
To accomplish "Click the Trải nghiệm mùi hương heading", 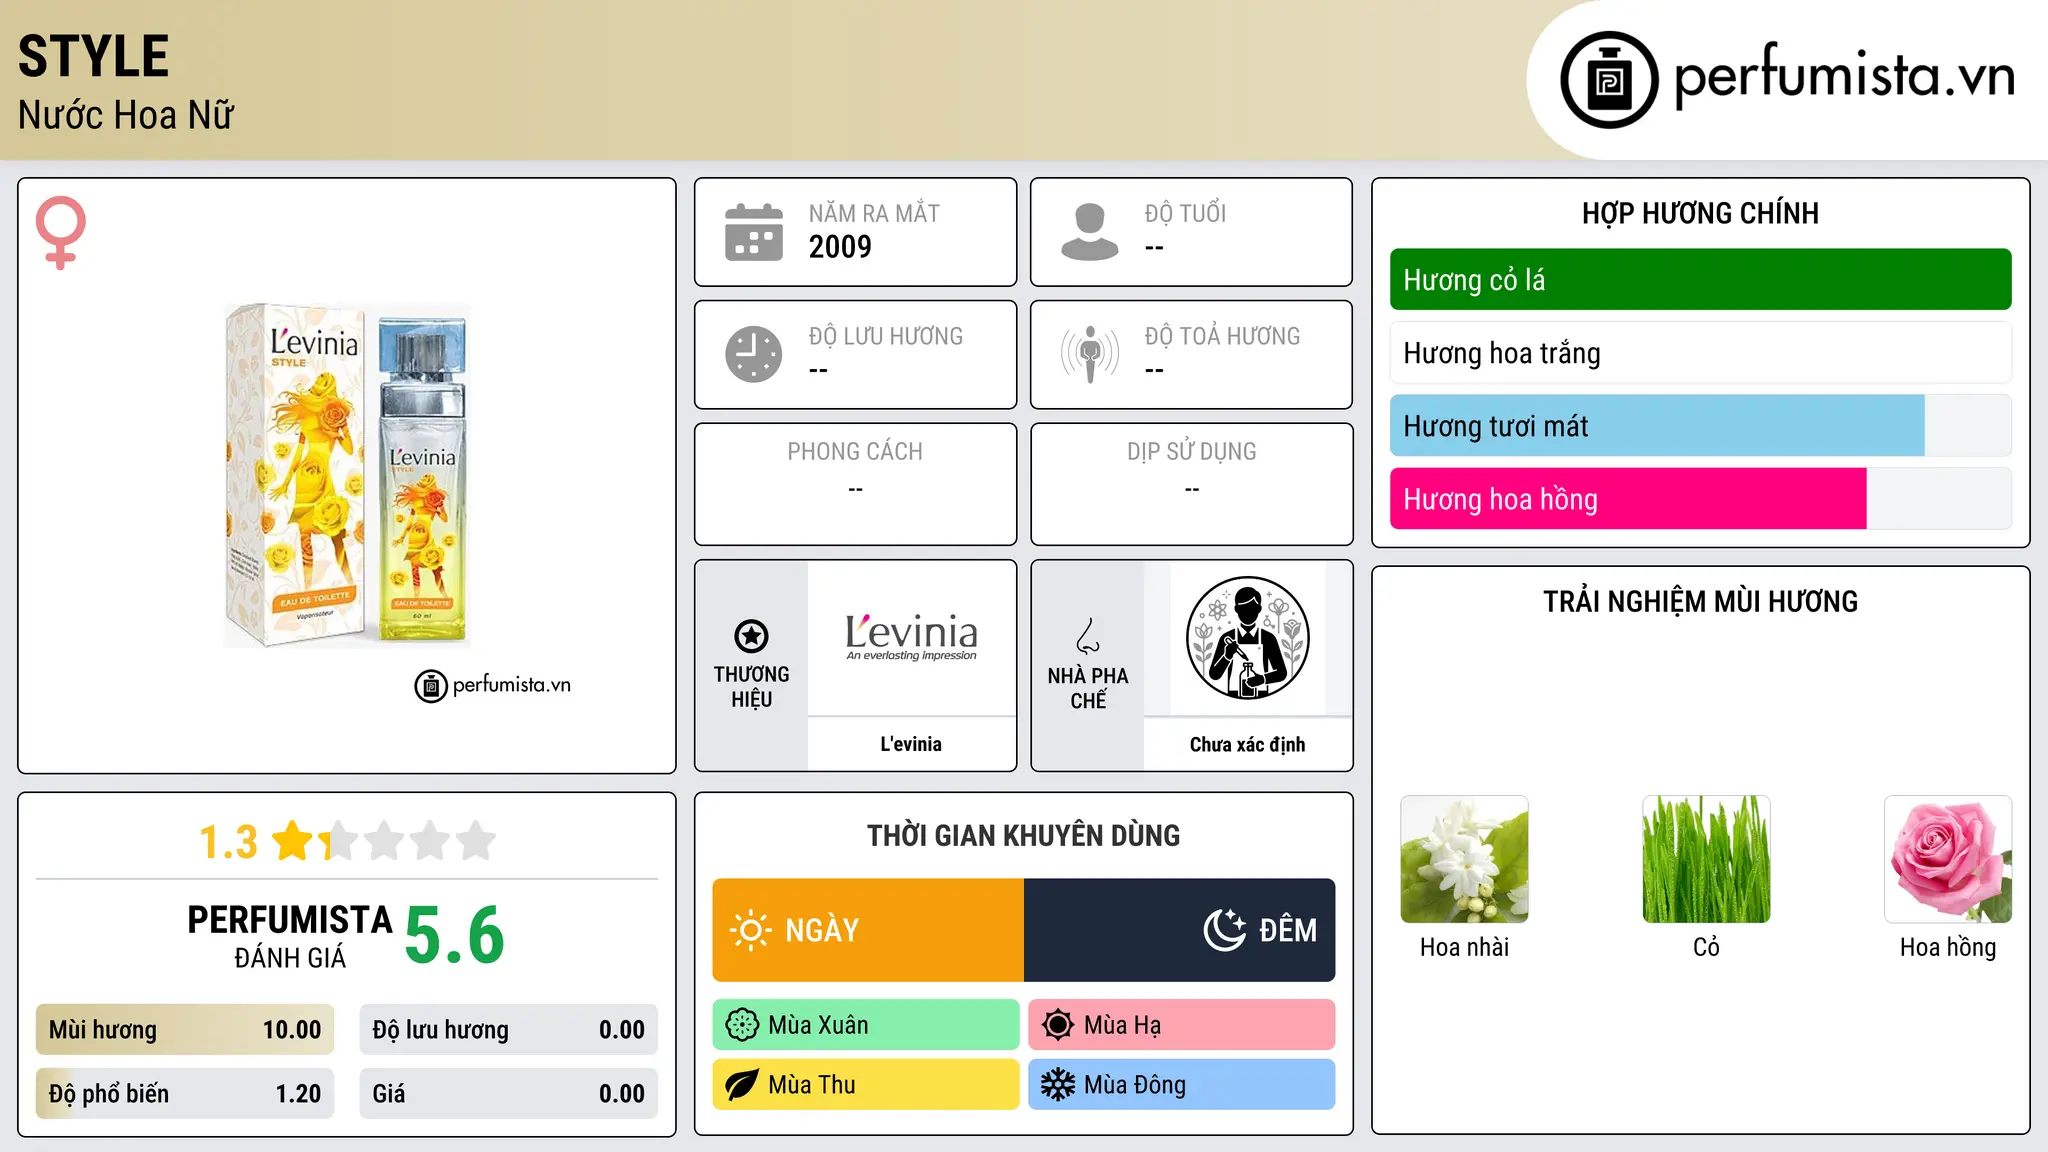I will coord(1700,601).
